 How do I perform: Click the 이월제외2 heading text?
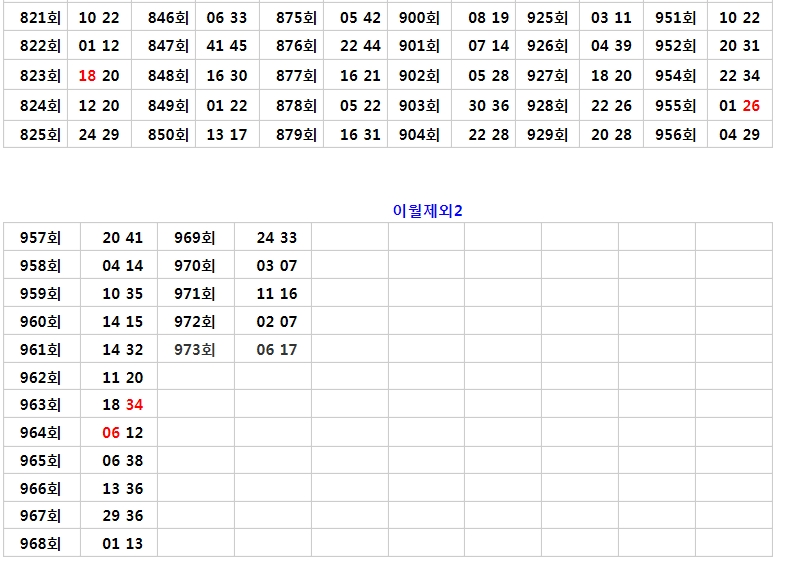(428, 209)
